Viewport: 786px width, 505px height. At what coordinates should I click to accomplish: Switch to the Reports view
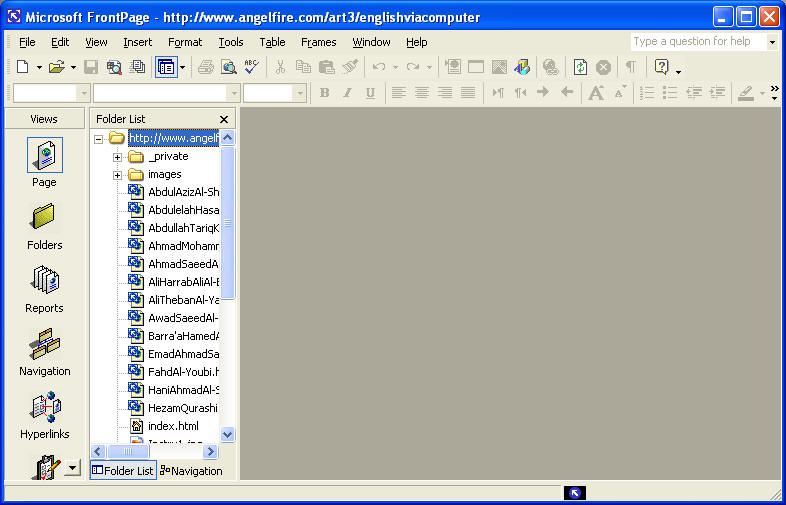coord(44,288)
